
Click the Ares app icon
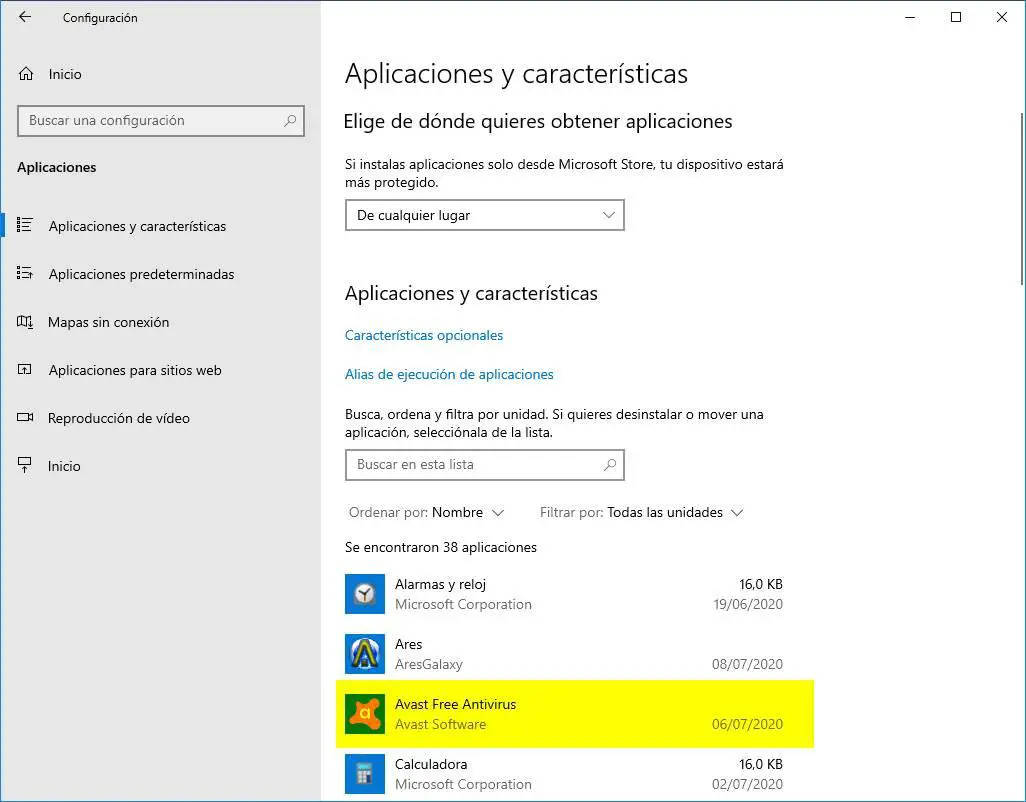(x=364, y=654)
